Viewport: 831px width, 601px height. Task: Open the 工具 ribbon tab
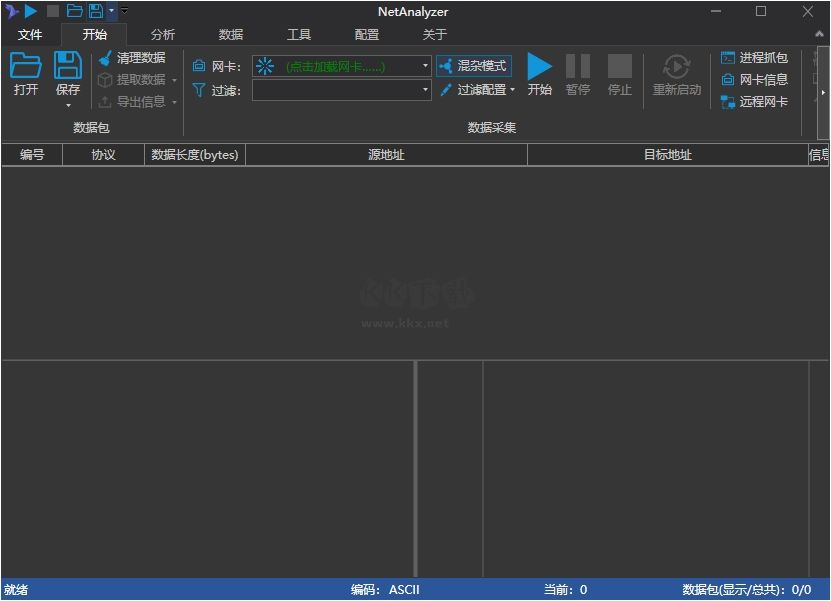pyautogui.click(x=299, y=33)
